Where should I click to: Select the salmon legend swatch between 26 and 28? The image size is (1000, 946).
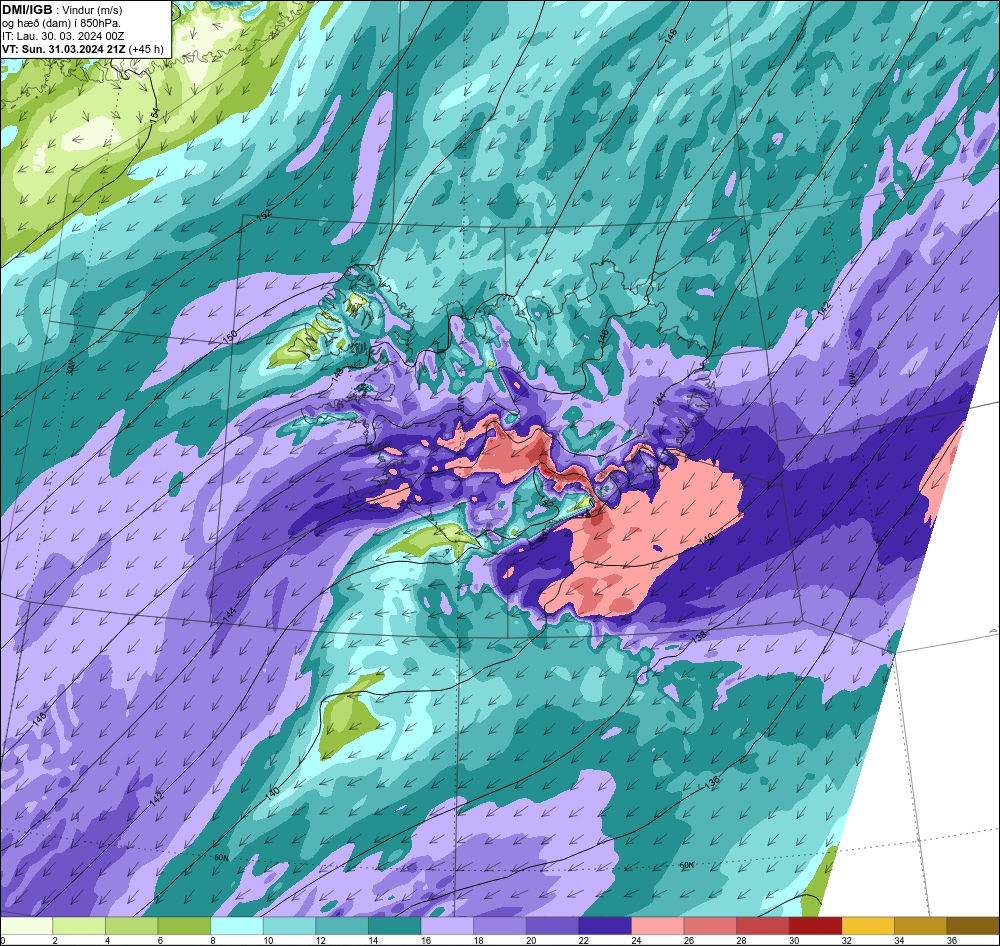[x=710, y=926]
